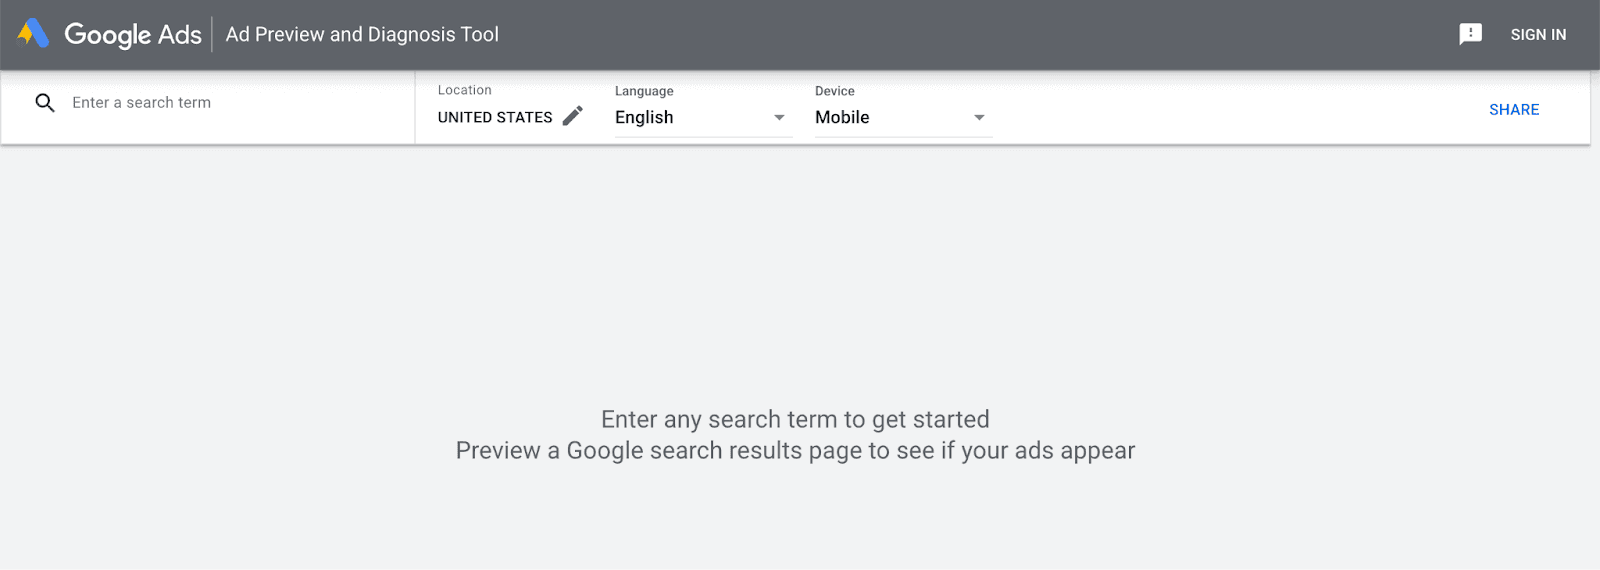Click the Ad Preview and Diagnosis Tool title
Image resolution: width=1600 pixels, height=570 pixels.
[x=362, y=34]
